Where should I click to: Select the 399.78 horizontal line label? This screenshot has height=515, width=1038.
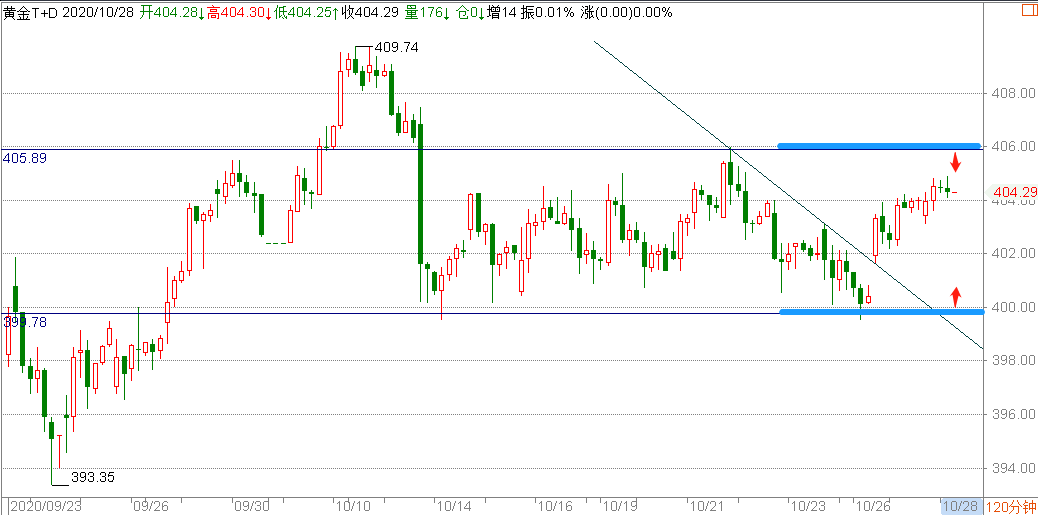click(24, 322)
